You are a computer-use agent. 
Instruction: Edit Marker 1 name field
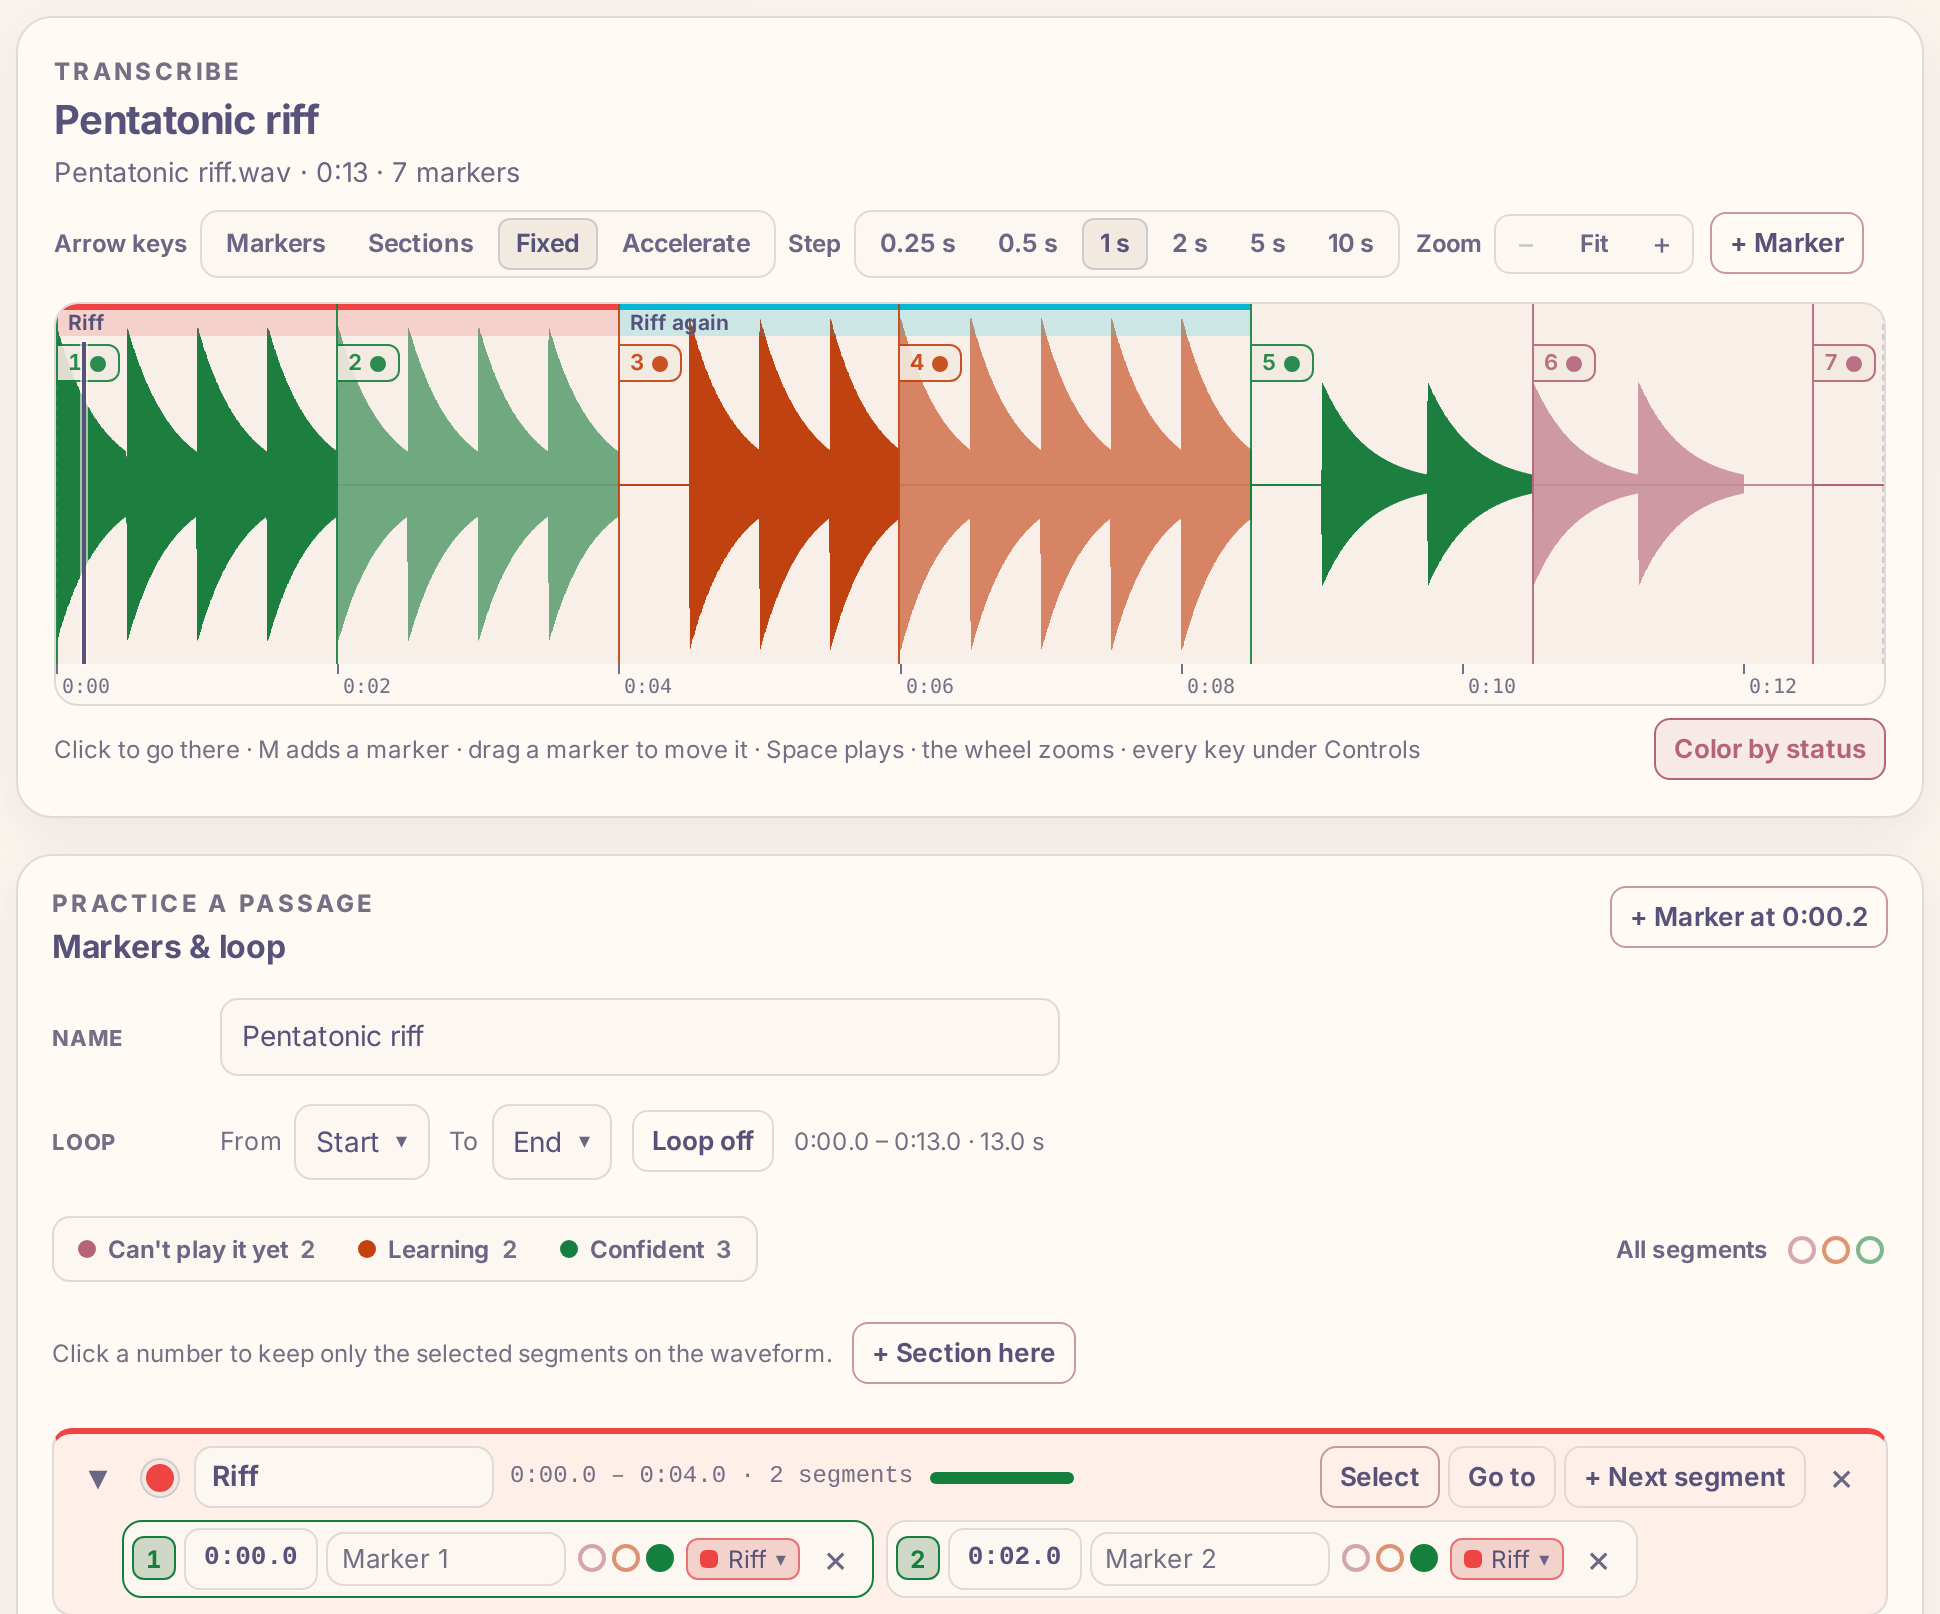tap(446, 1559)
